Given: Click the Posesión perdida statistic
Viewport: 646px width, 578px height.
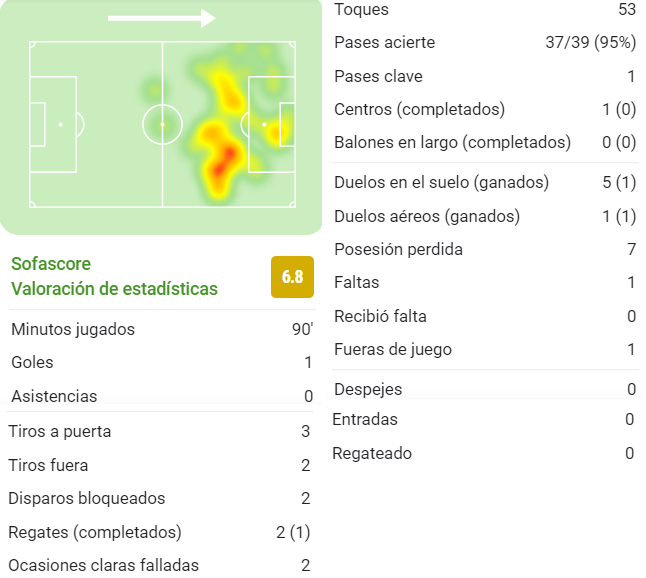Looking at the screenshot, I should [485, 249].
